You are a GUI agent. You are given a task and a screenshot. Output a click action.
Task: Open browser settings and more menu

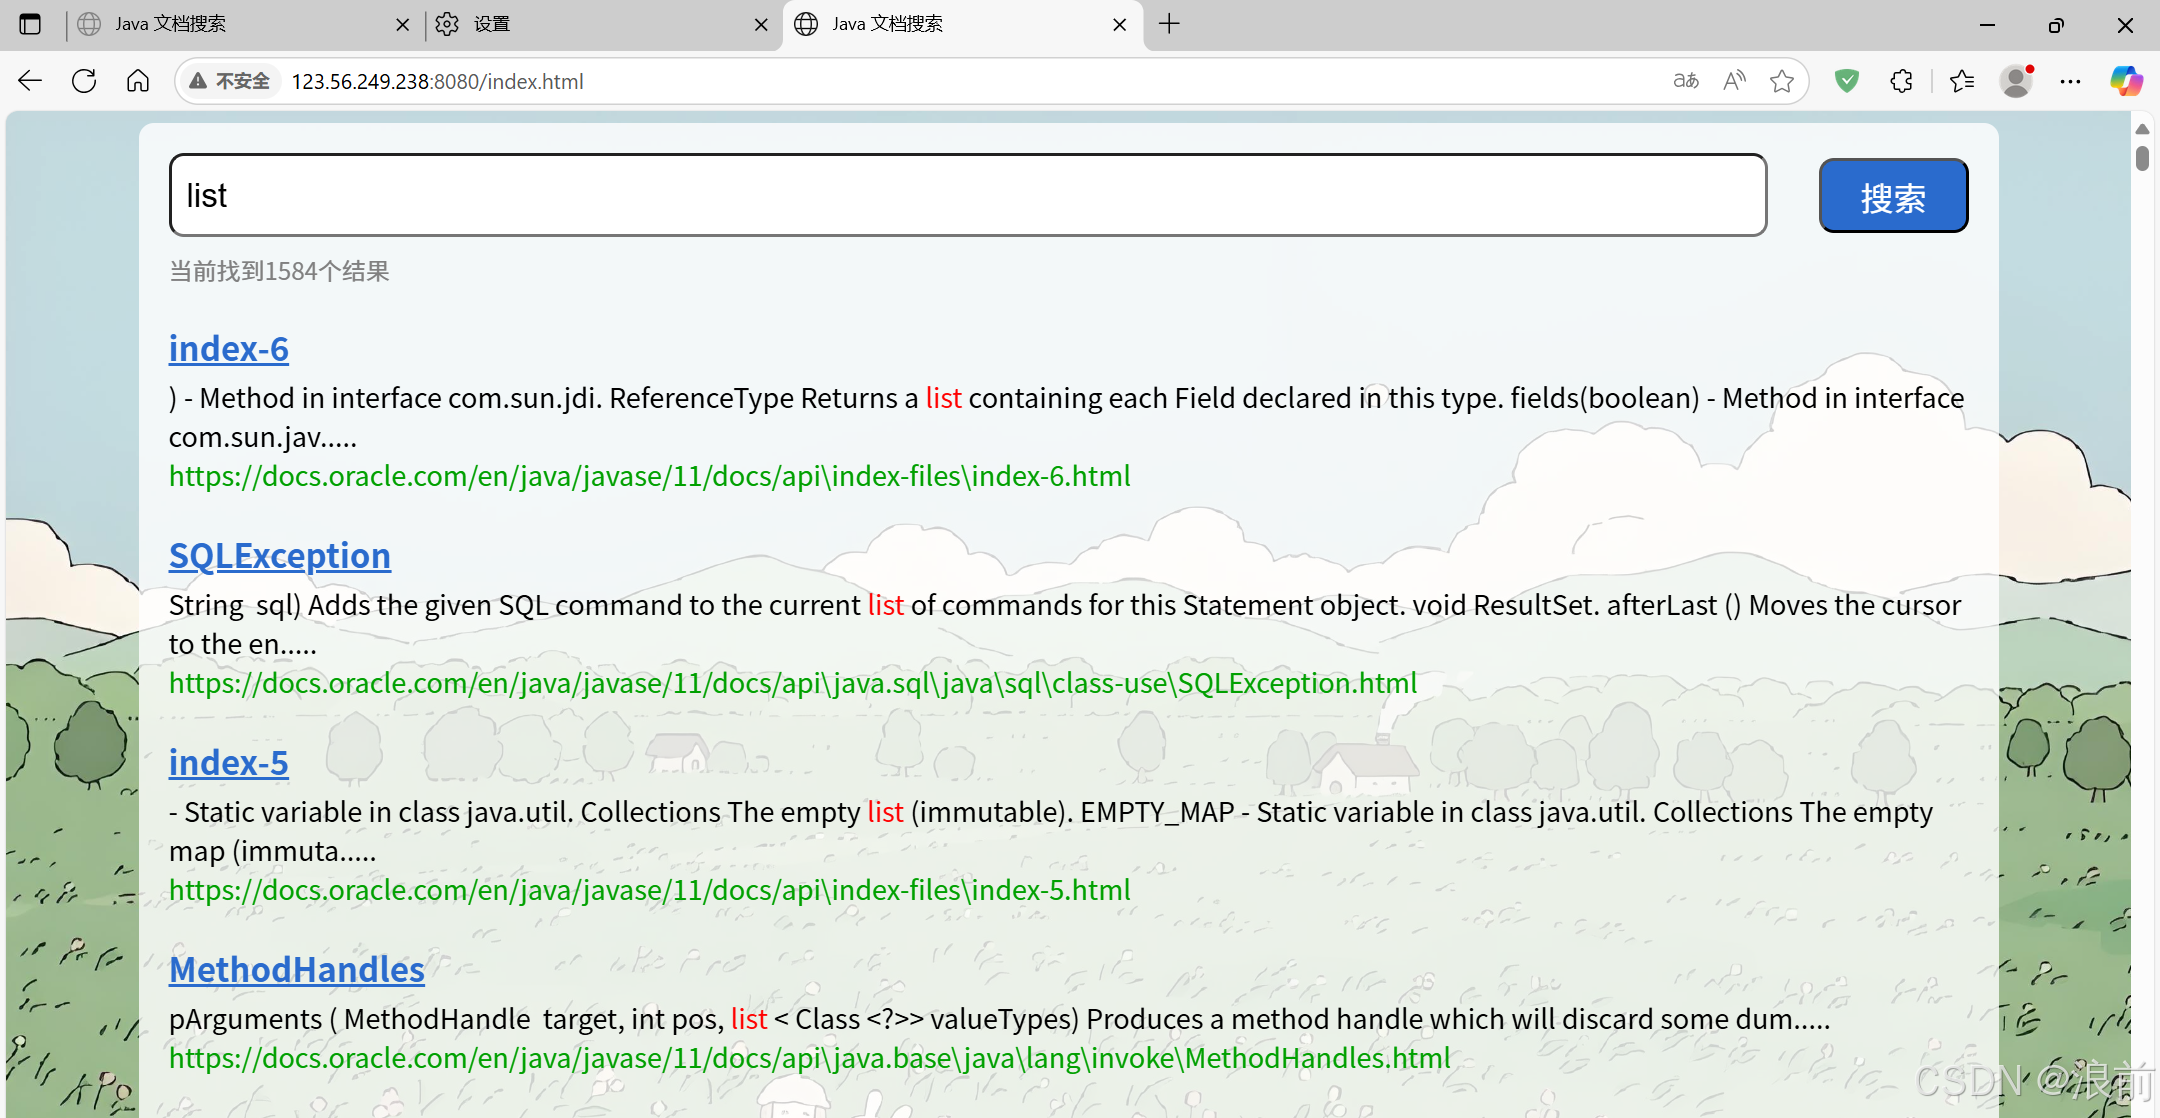click(x=2071, y=81)
